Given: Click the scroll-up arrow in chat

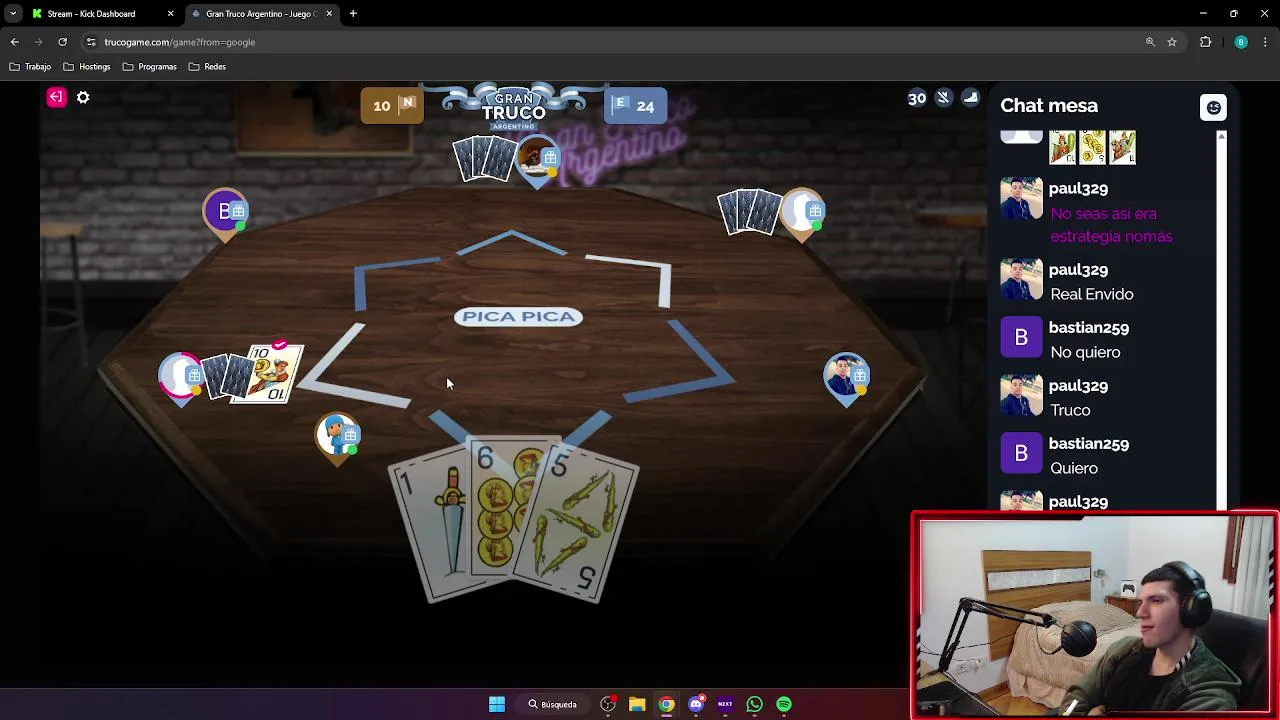Looking at the screenshot, I should click(1221, 135).
